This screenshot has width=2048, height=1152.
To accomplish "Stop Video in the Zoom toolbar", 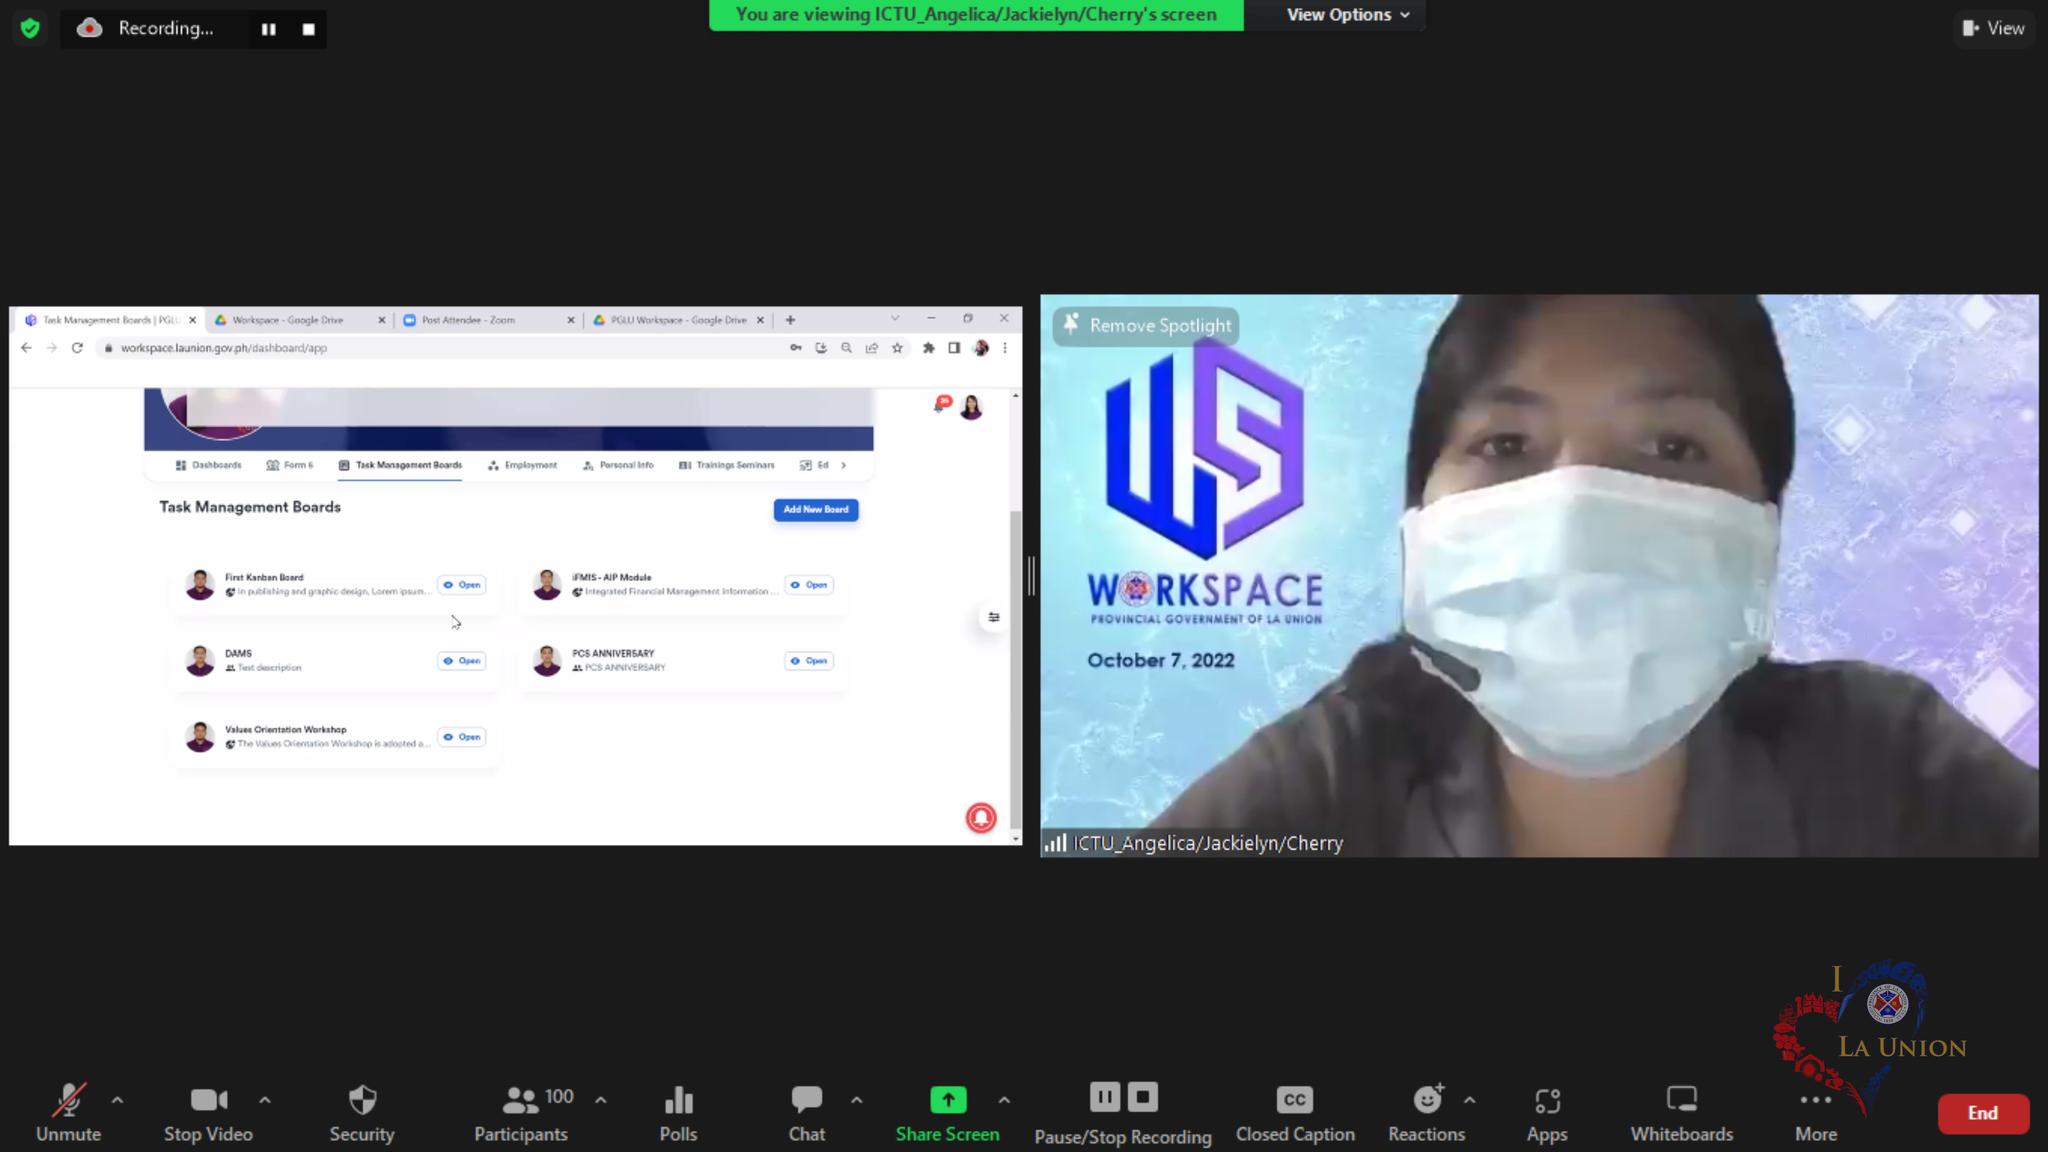I will click(x=208, y=1113).
